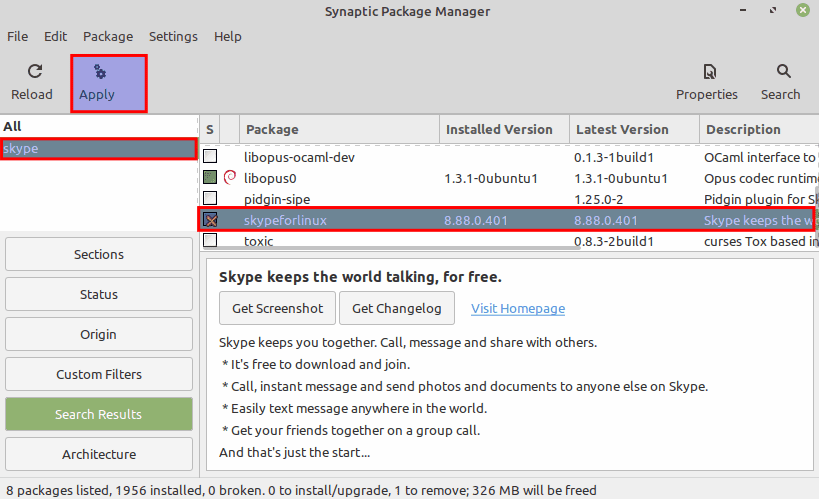This screenshot has width=819, height=499.
Task: Click the Get Changelog button
Action: [x=396, y=308]
